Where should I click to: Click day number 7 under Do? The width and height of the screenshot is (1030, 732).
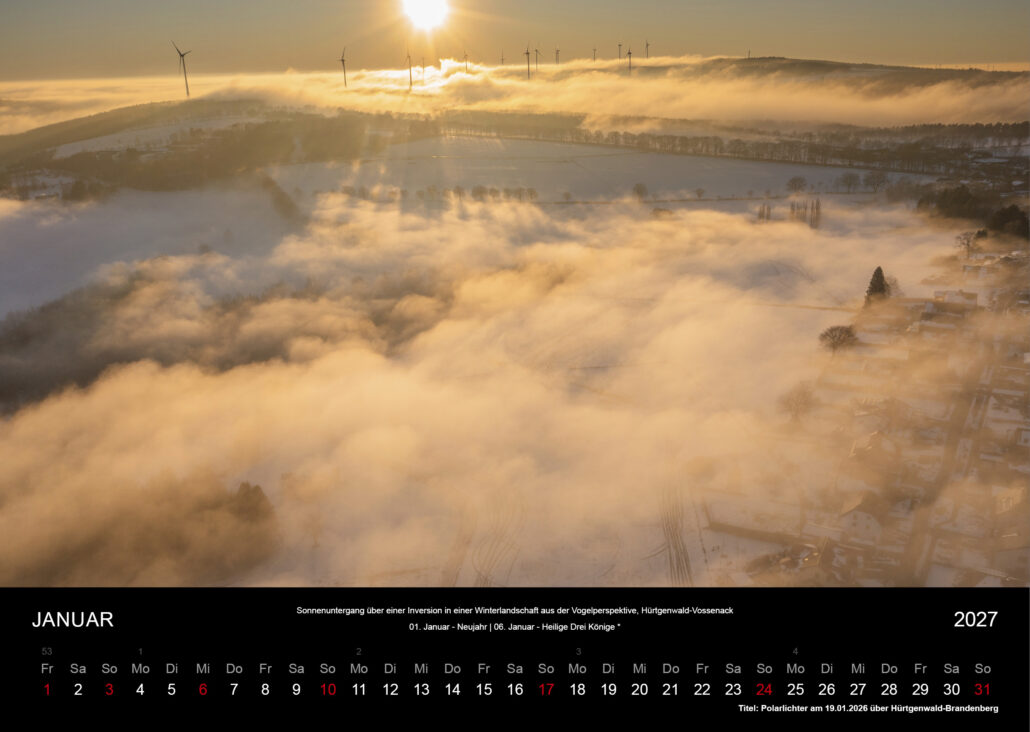[x=234, y=689]
